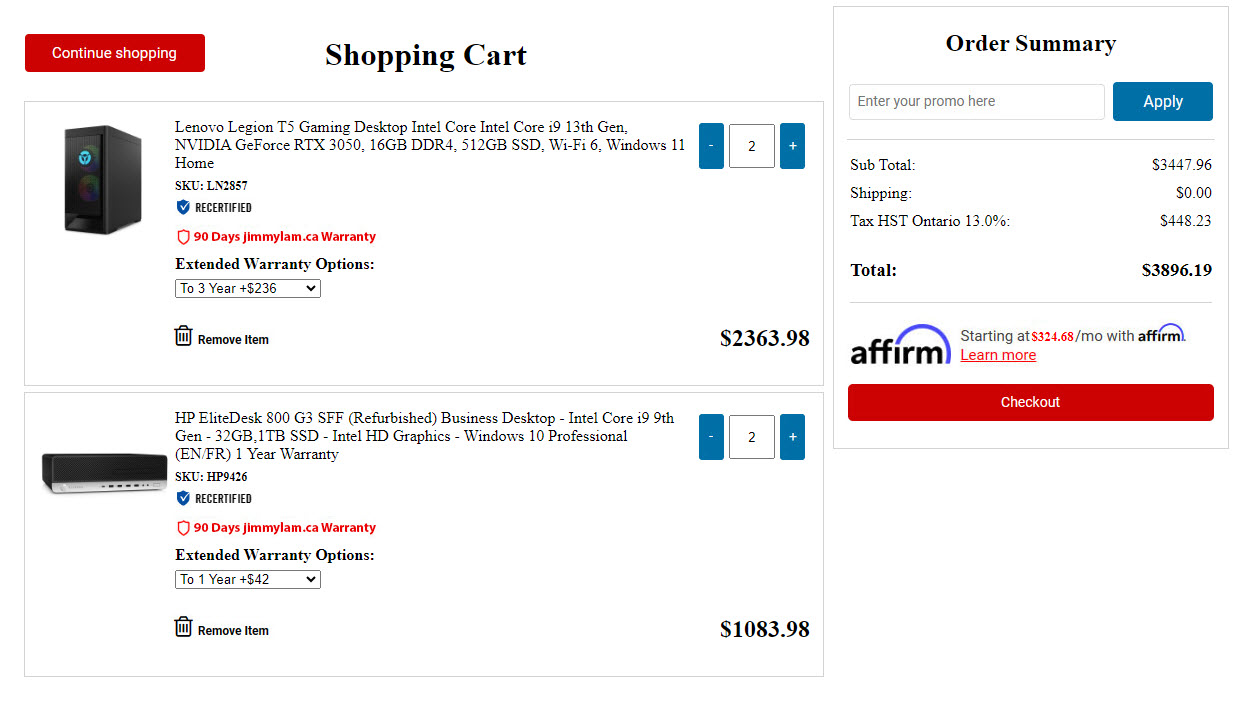Click warranty shield icon under HP EliteDesk
1247x714 pixels.
183,528
